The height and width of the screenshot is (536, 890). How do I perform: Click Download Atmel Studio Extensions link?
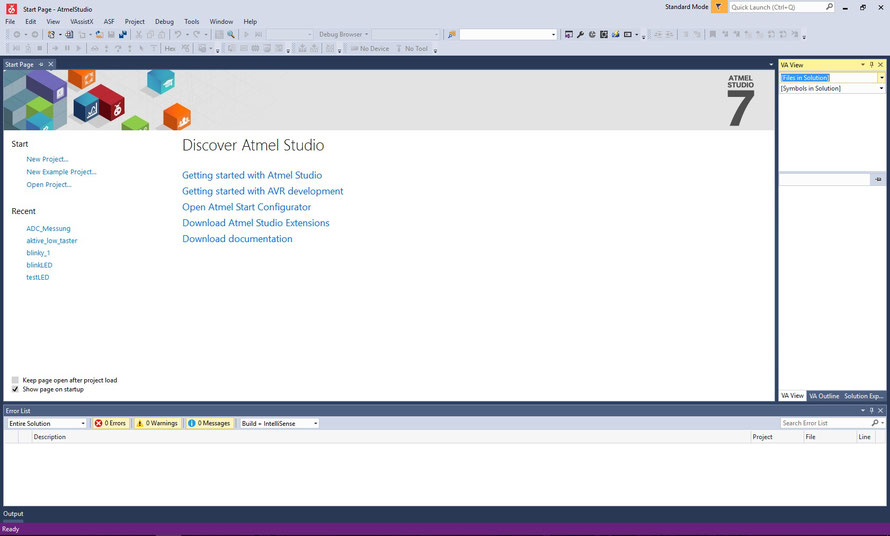[256, 223]
